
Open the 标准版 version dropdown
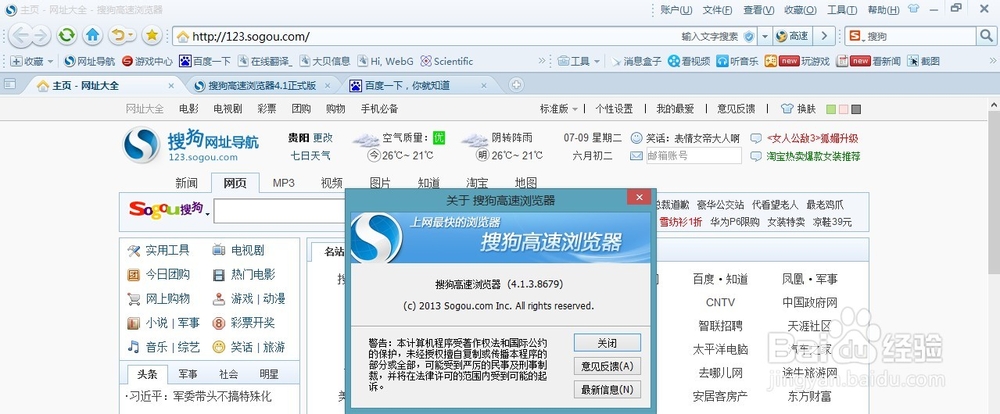[x=559, y=109]
